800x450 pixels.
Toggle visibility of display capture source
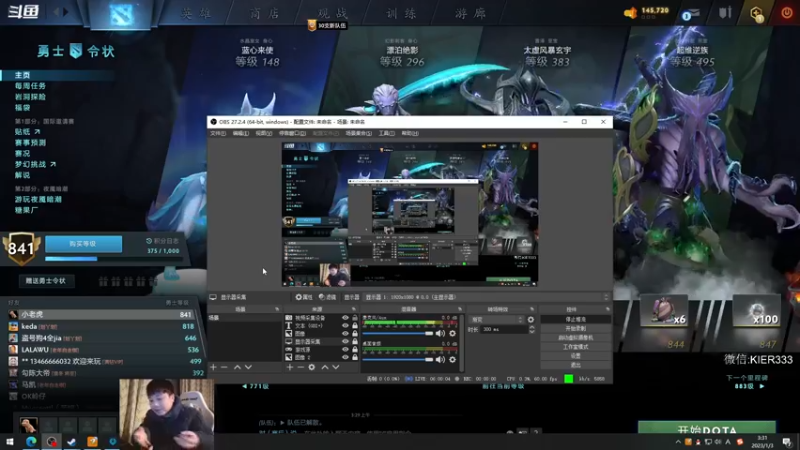[345, 341]
